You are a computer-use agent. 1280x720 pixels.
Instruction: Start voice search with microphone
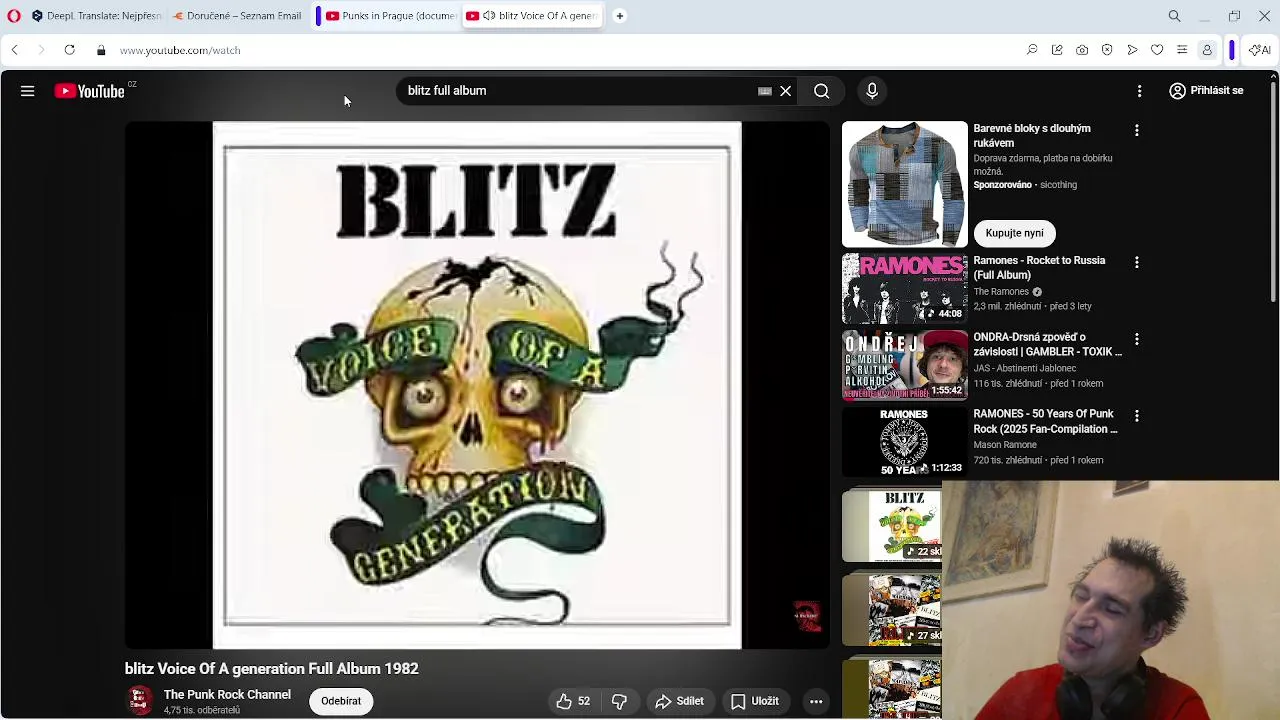(872, 91)
